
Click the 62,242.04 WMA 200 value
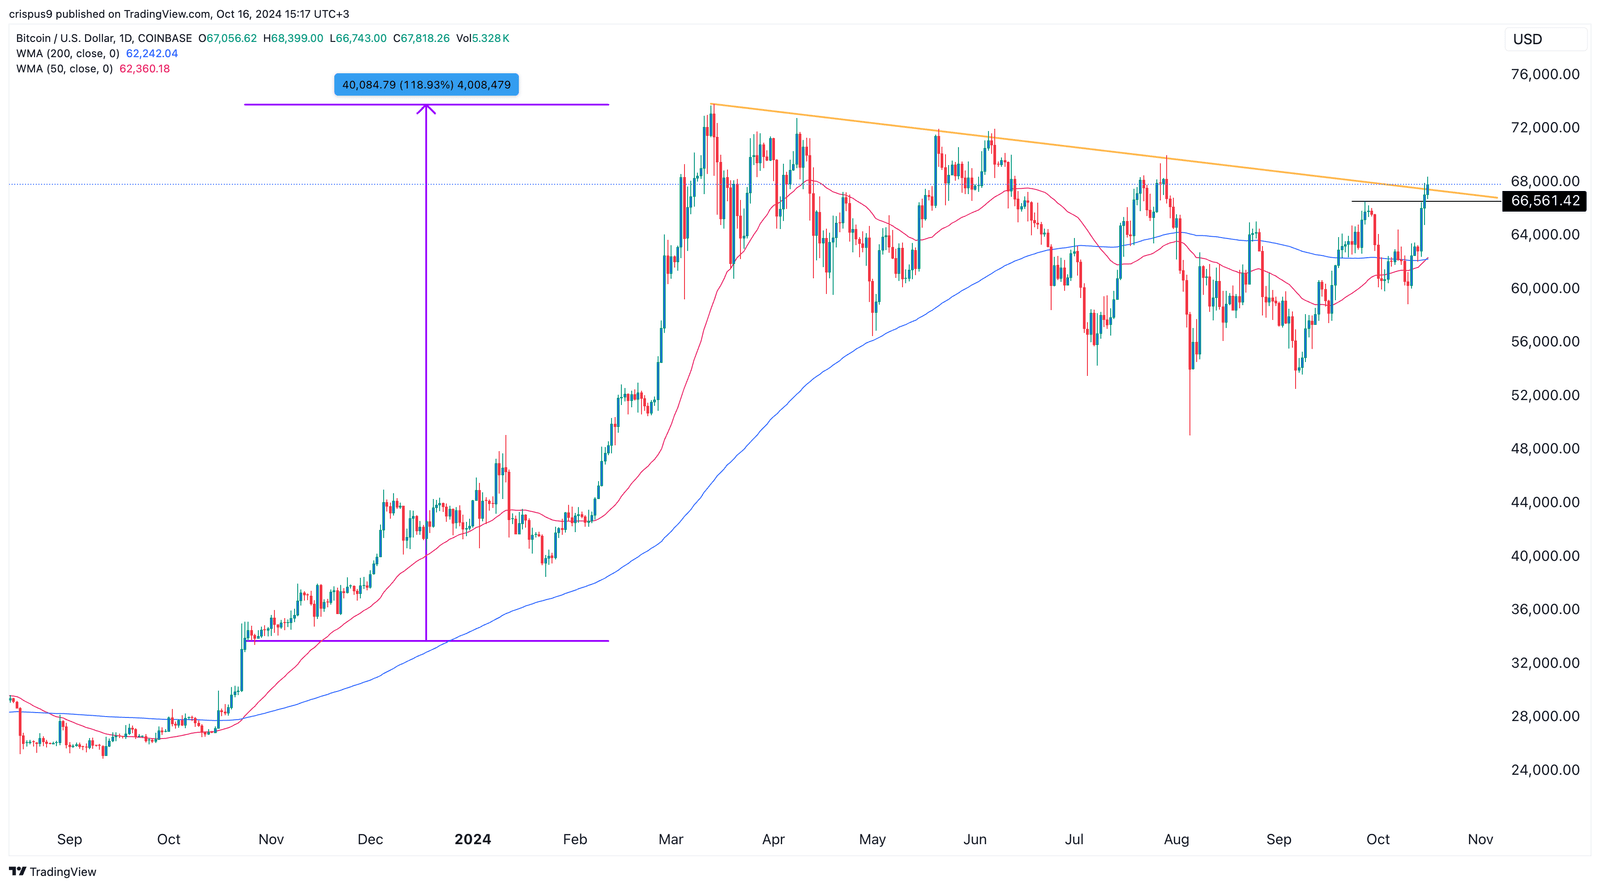(152, 54)
